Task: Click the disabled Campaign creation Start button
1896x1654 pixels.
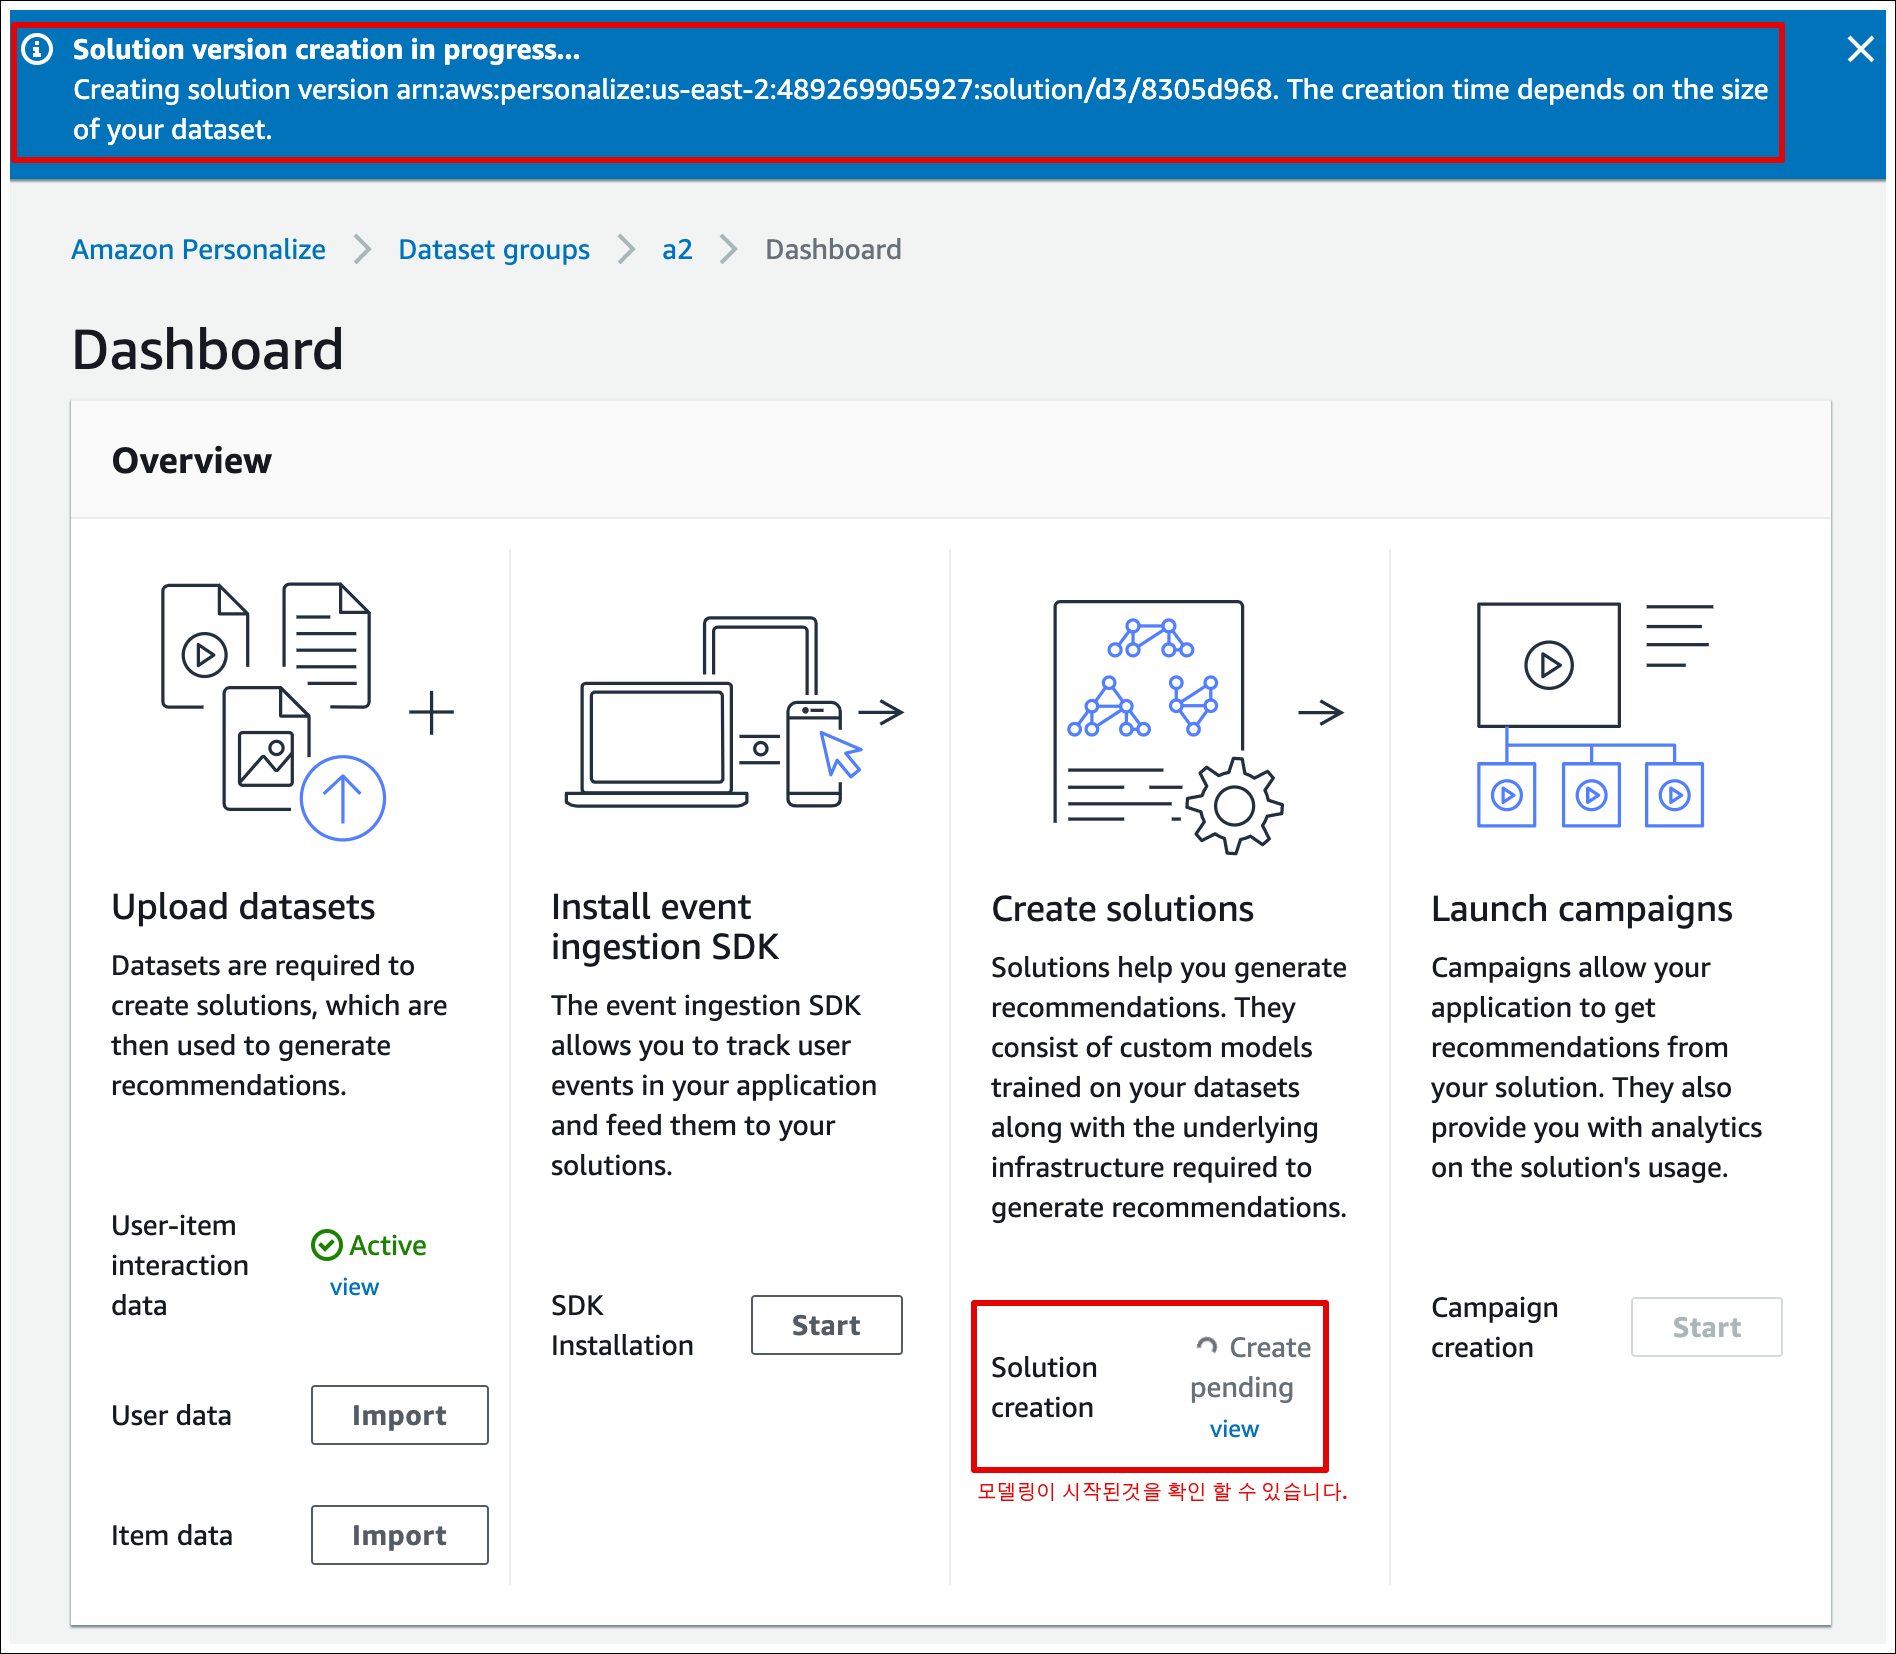Action: (x=1706, y=1327)
